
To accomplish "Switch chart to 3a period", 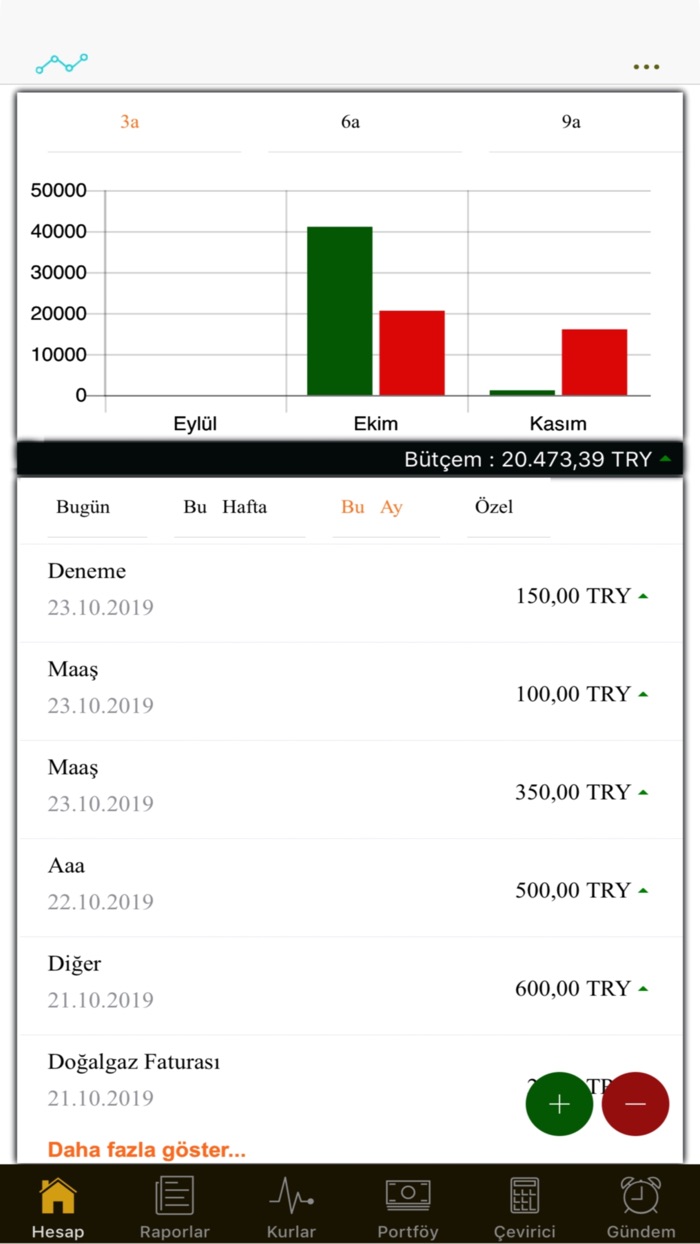I will click(x=130, y=123).
